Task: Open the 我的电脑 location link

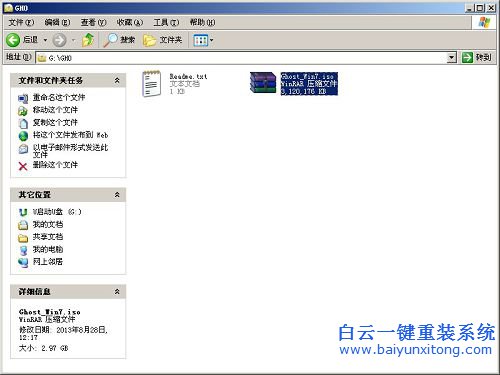Action: click(48, 249)
